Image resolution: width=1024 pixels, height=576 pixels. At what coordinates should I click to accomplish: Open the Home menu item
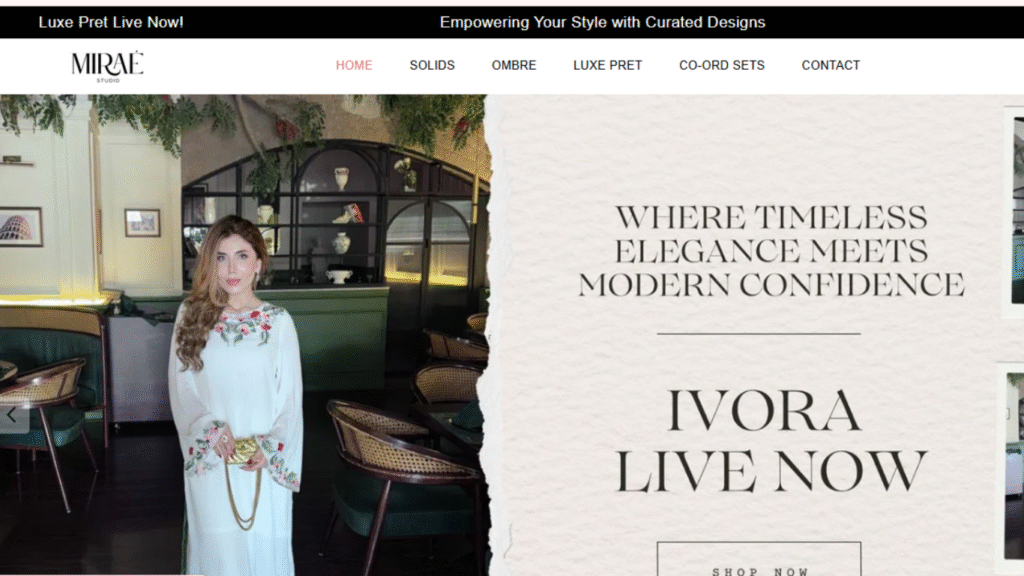(354, 65)
